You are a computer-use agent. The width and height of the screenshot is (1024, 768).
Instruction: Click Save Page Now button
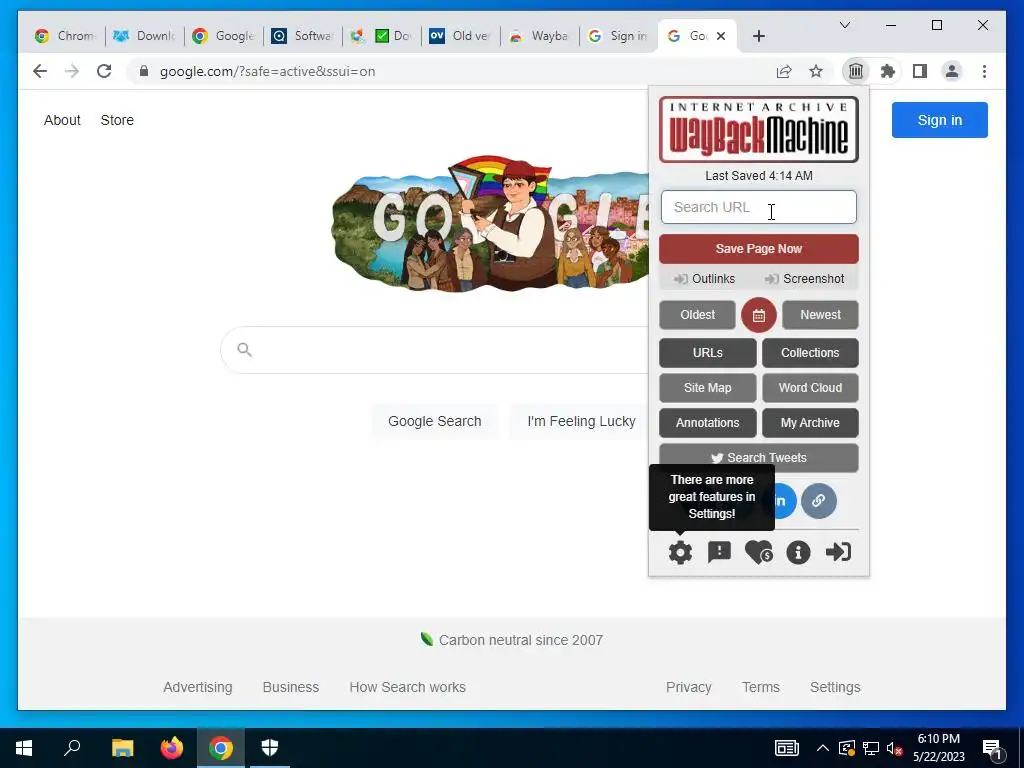click(758, 249)
